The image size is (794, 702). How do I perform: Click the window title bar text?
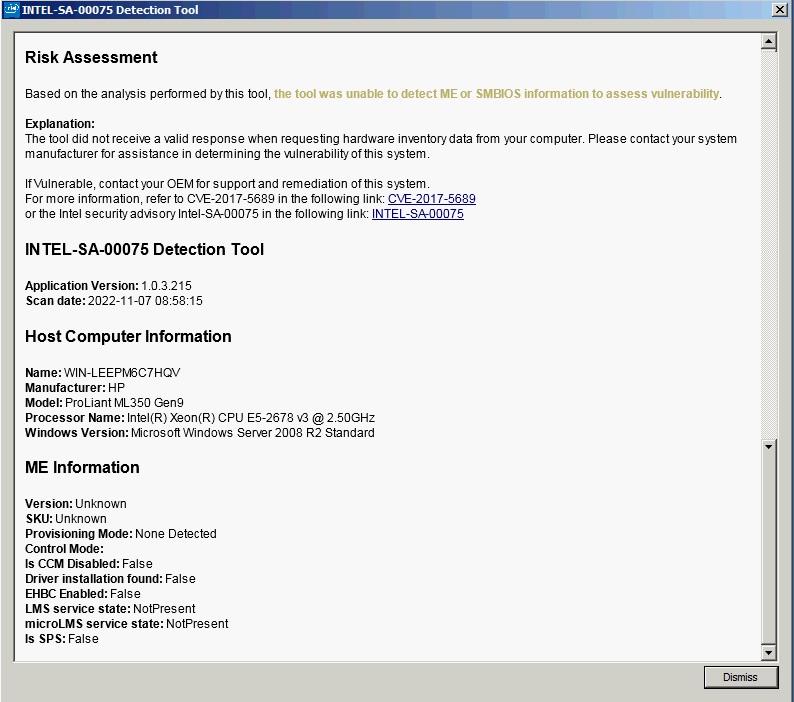pos(110,10)
